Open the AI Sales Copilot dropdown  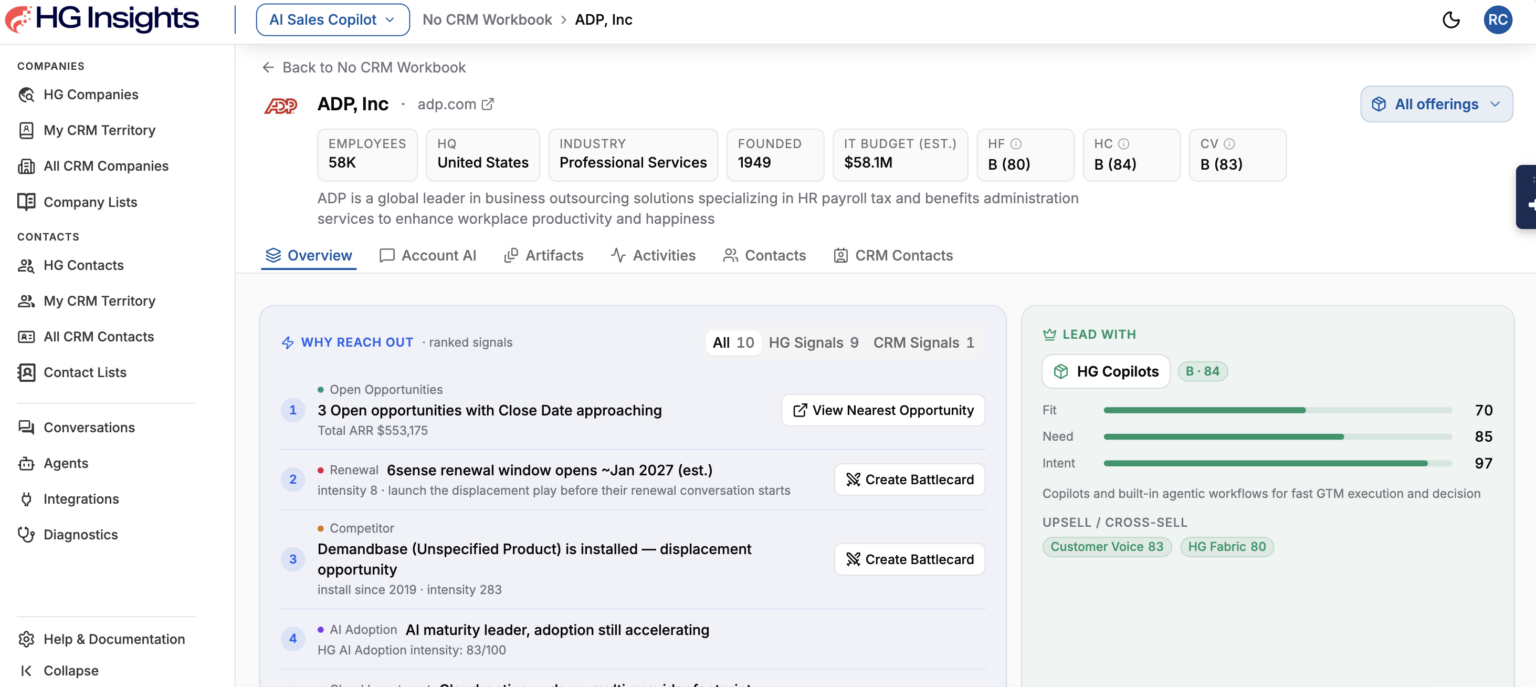(333, 19)
